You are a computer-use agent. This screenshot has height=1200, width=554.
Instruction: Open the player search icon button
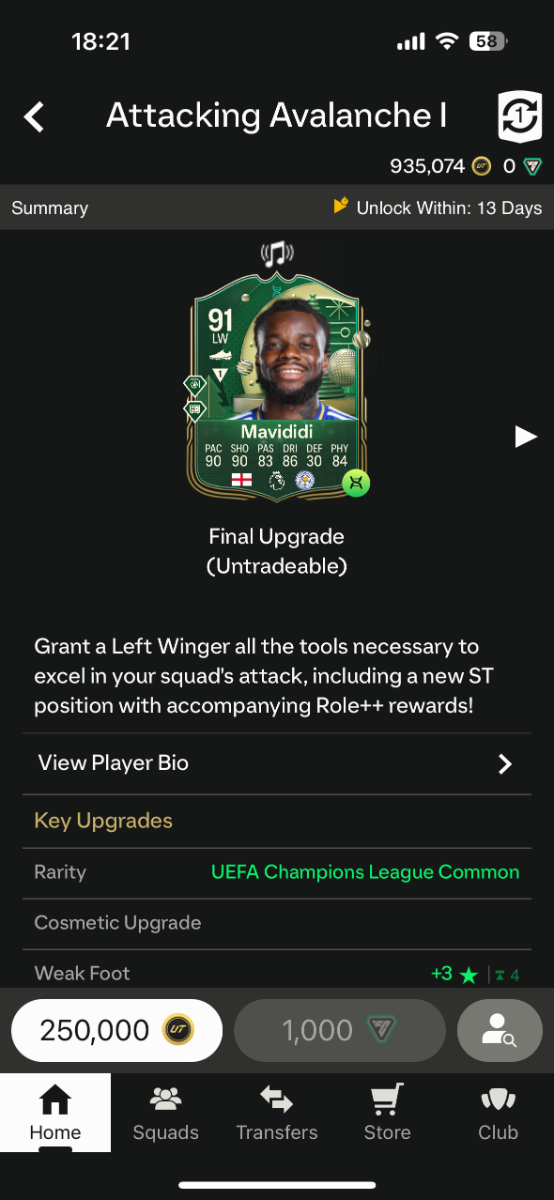click(499, 1030)
